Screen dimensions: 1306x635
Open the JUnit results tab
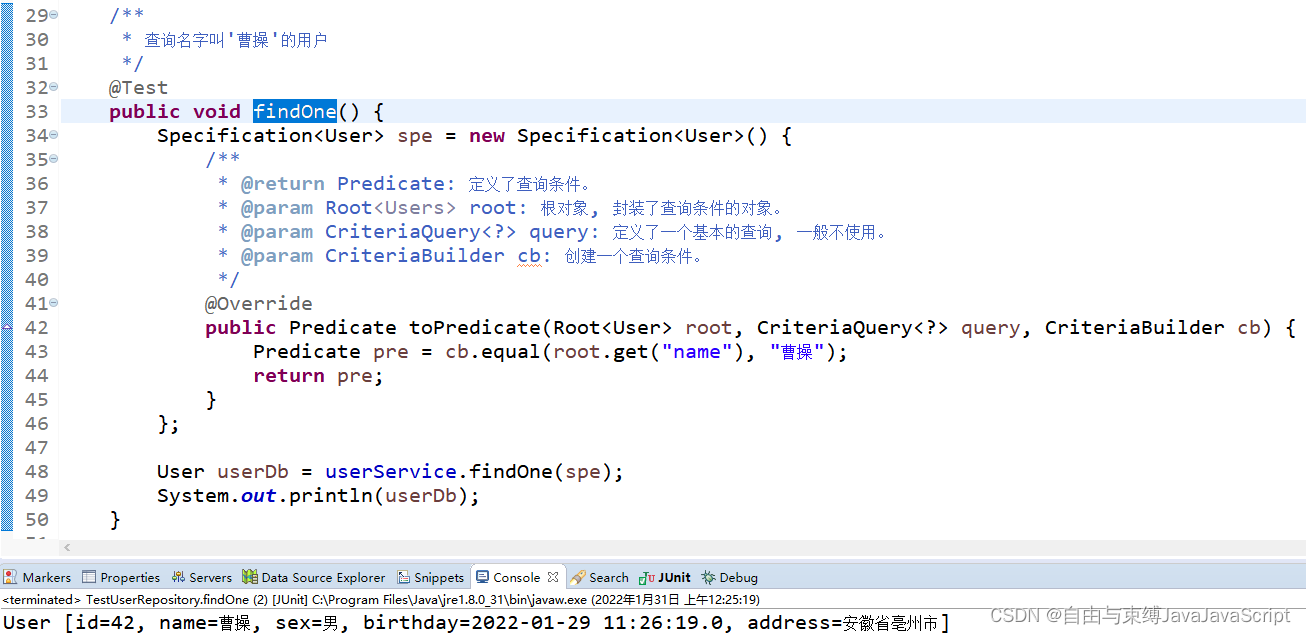[x=665, y=577]
